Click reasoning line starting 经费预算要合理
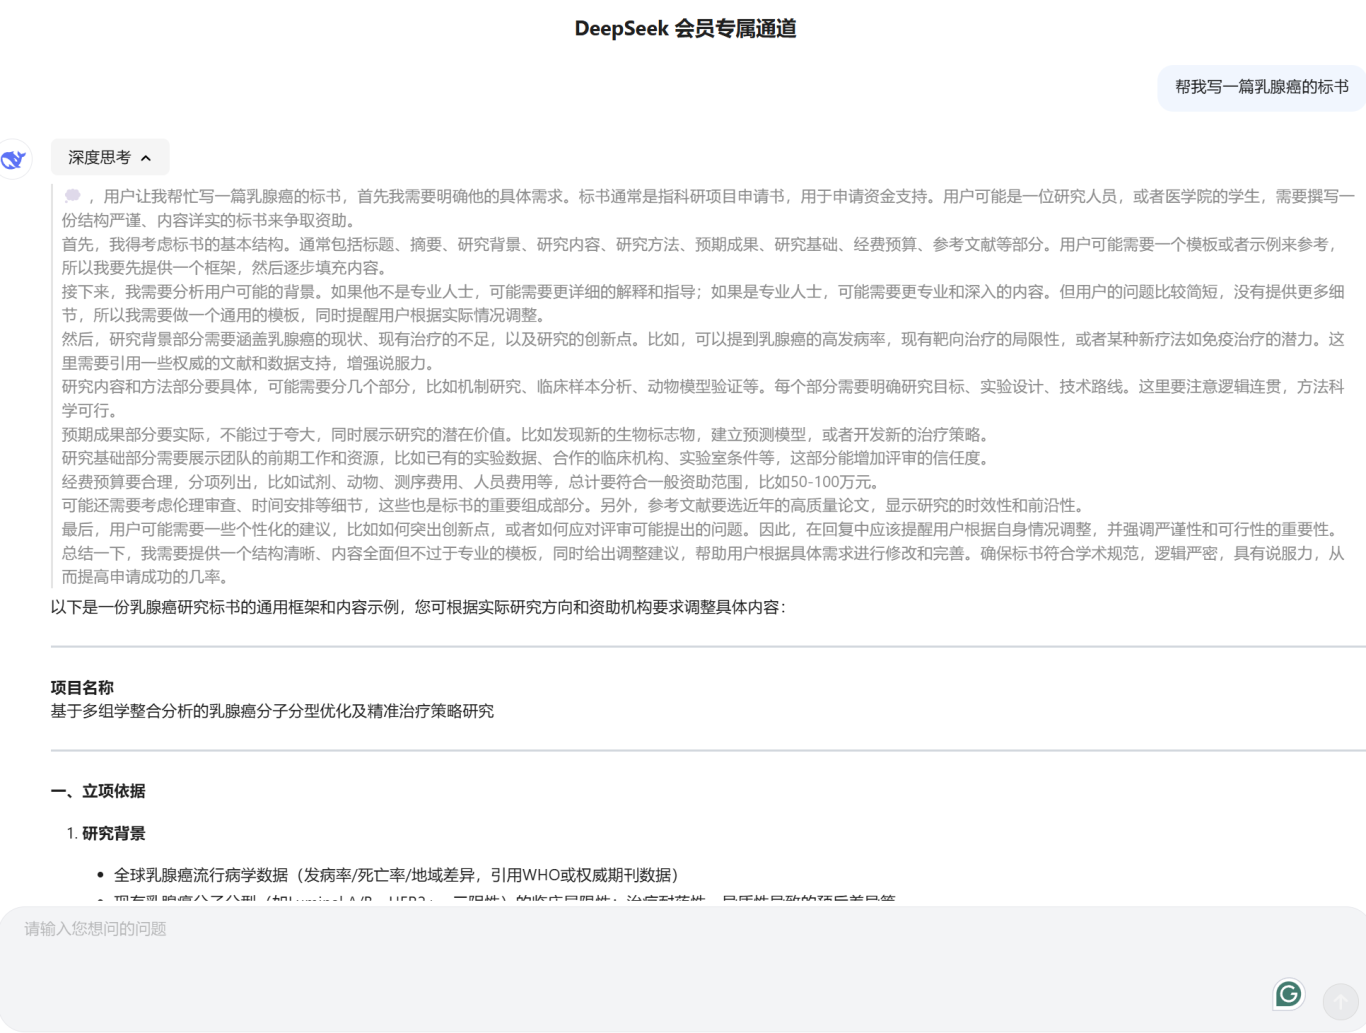Screen dimensions: 1366x1033 coord(471,482)
